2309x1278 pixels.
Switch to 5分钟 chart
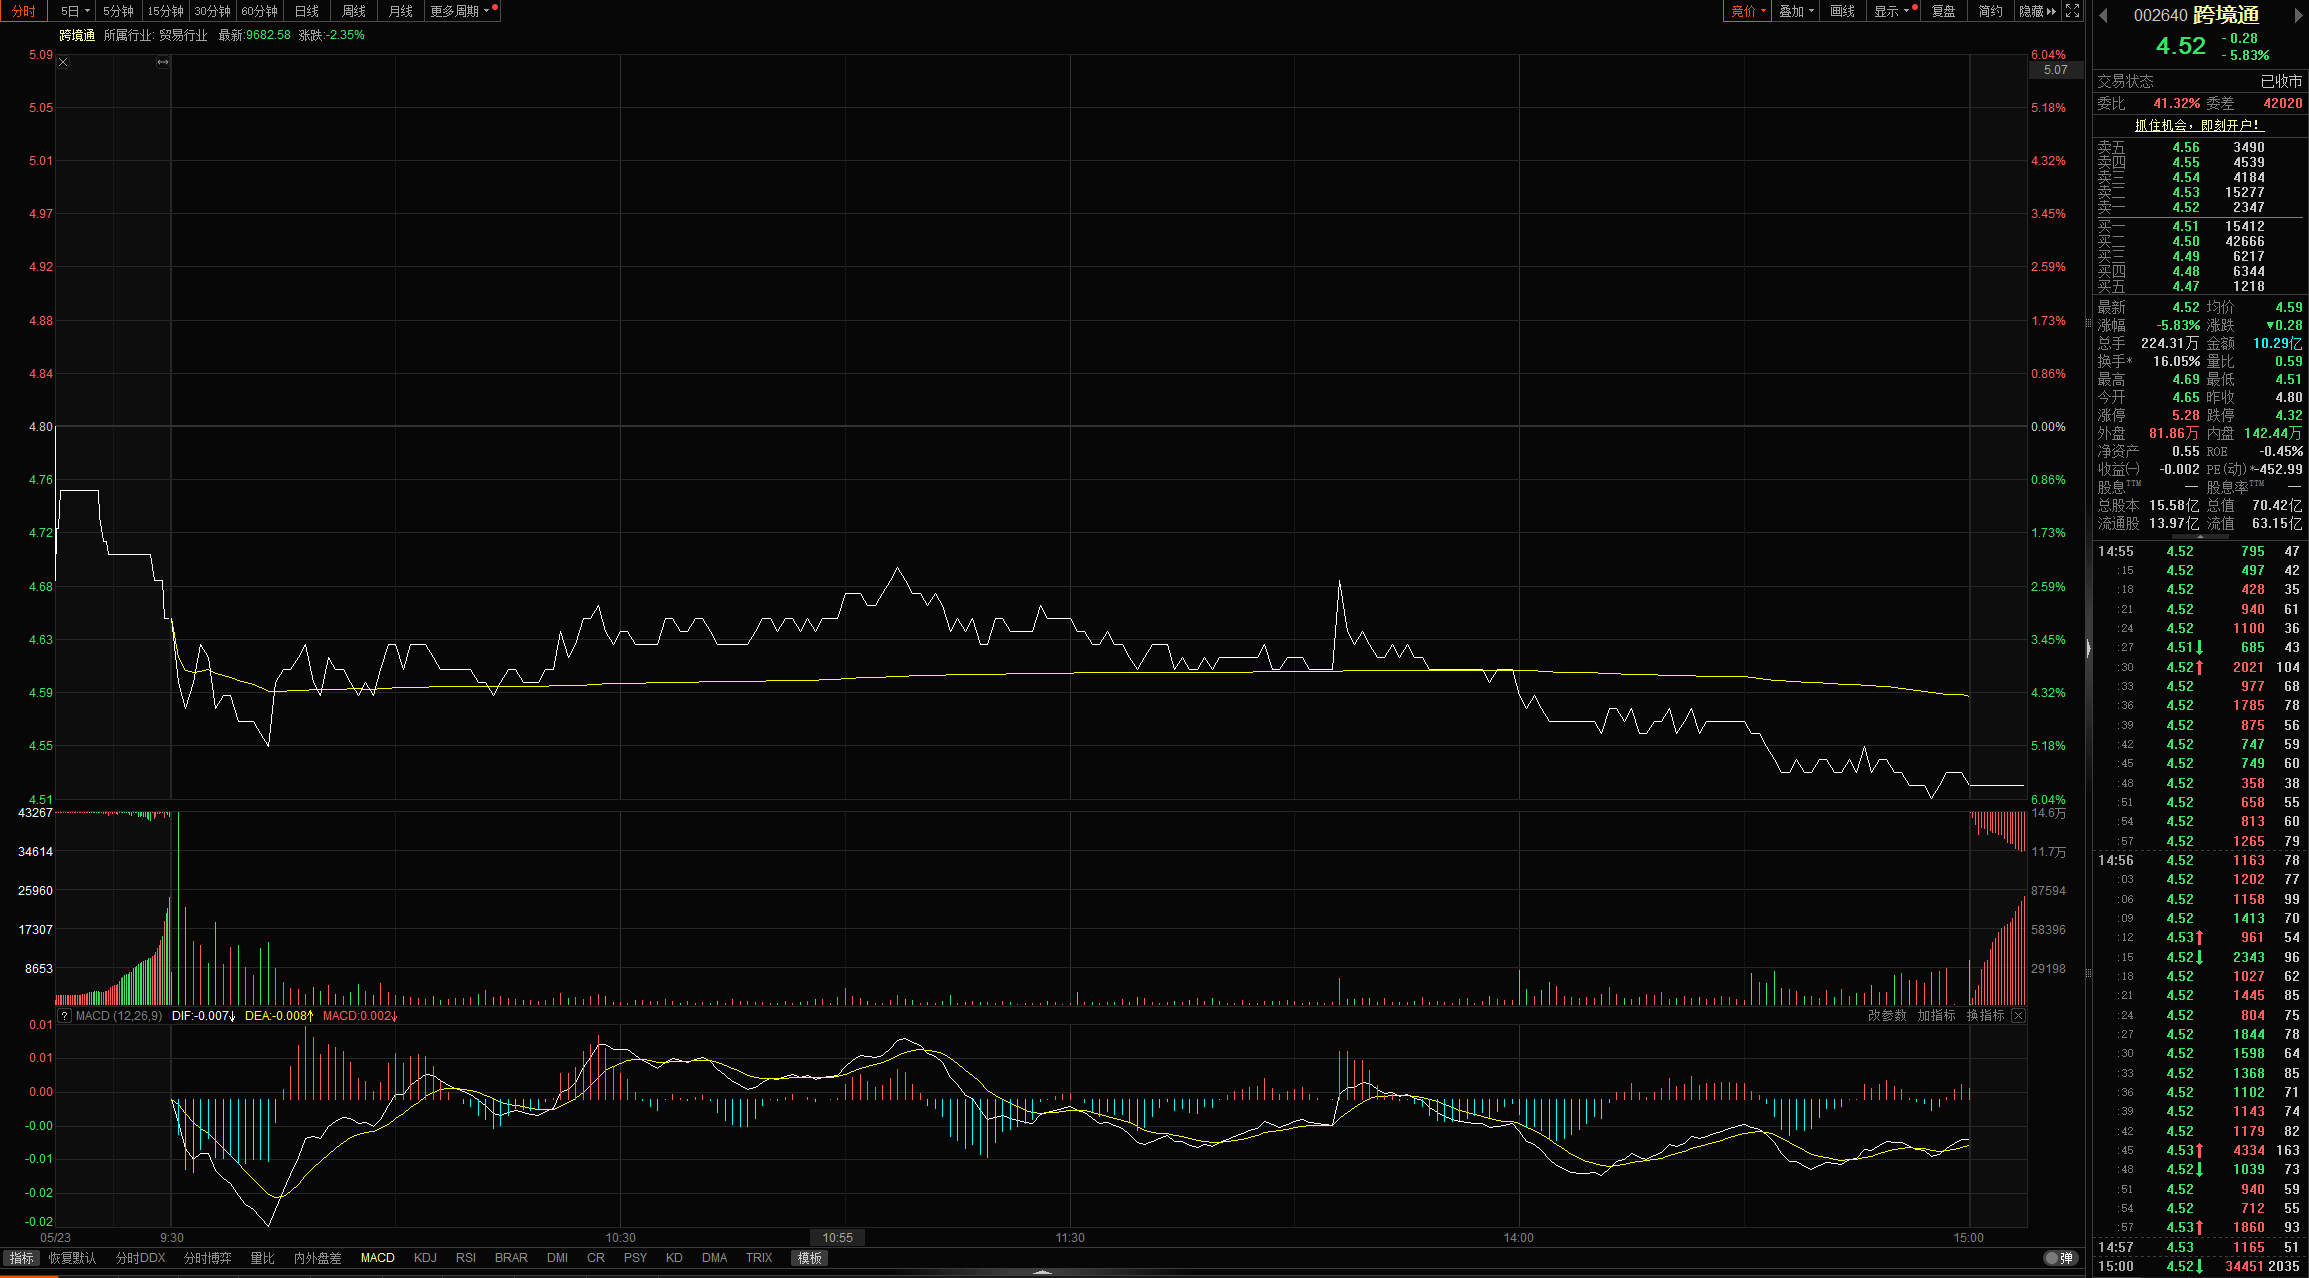tap(118, 11)
